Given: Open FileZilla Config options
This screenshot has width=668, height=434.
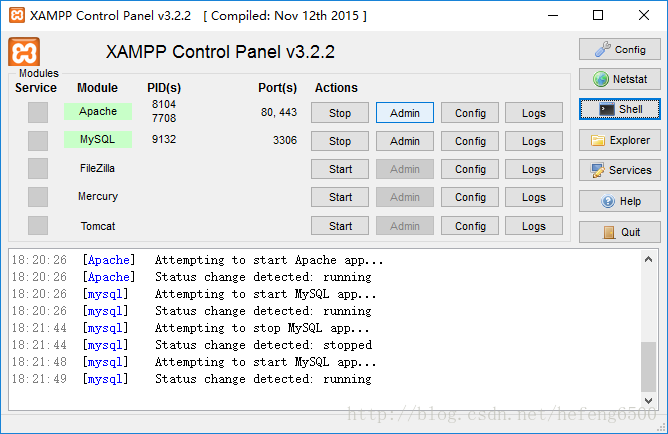Looking at the screenshot, I should coord(470,169).
